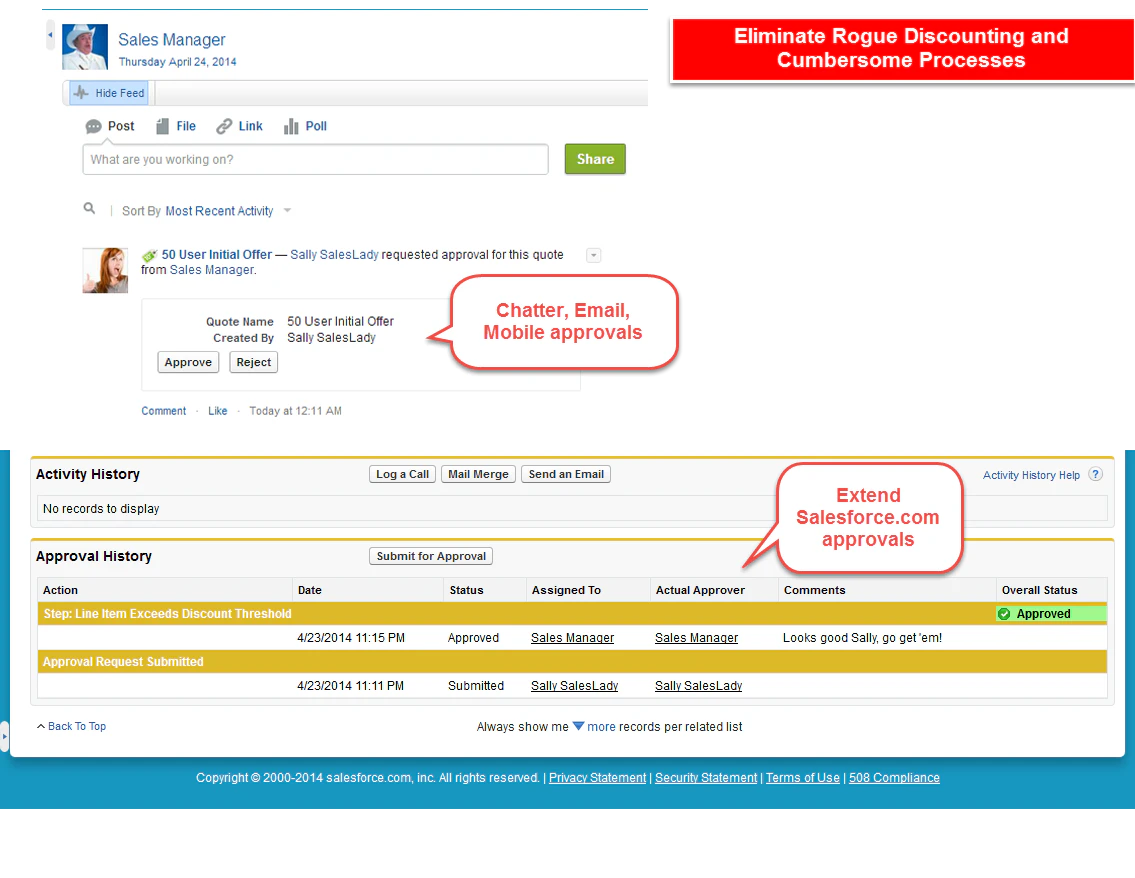Viewport: 1135px width, 878px height.
Task: Click 'Looks good Sally, go get 'em!' comment
Action: coord(862,638)
